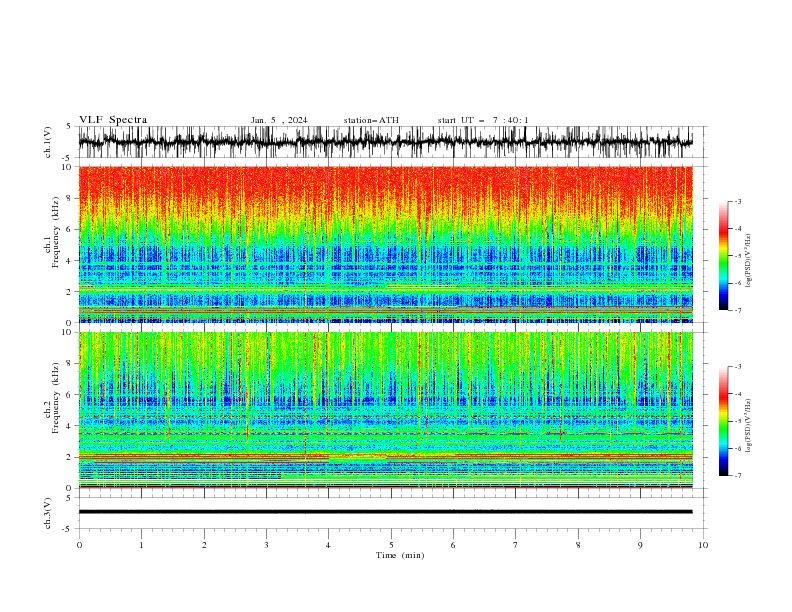Click the '6' kHz tick on ch.2 spectrogram
This screenshot has height=612, width=792.
[70, 395]
